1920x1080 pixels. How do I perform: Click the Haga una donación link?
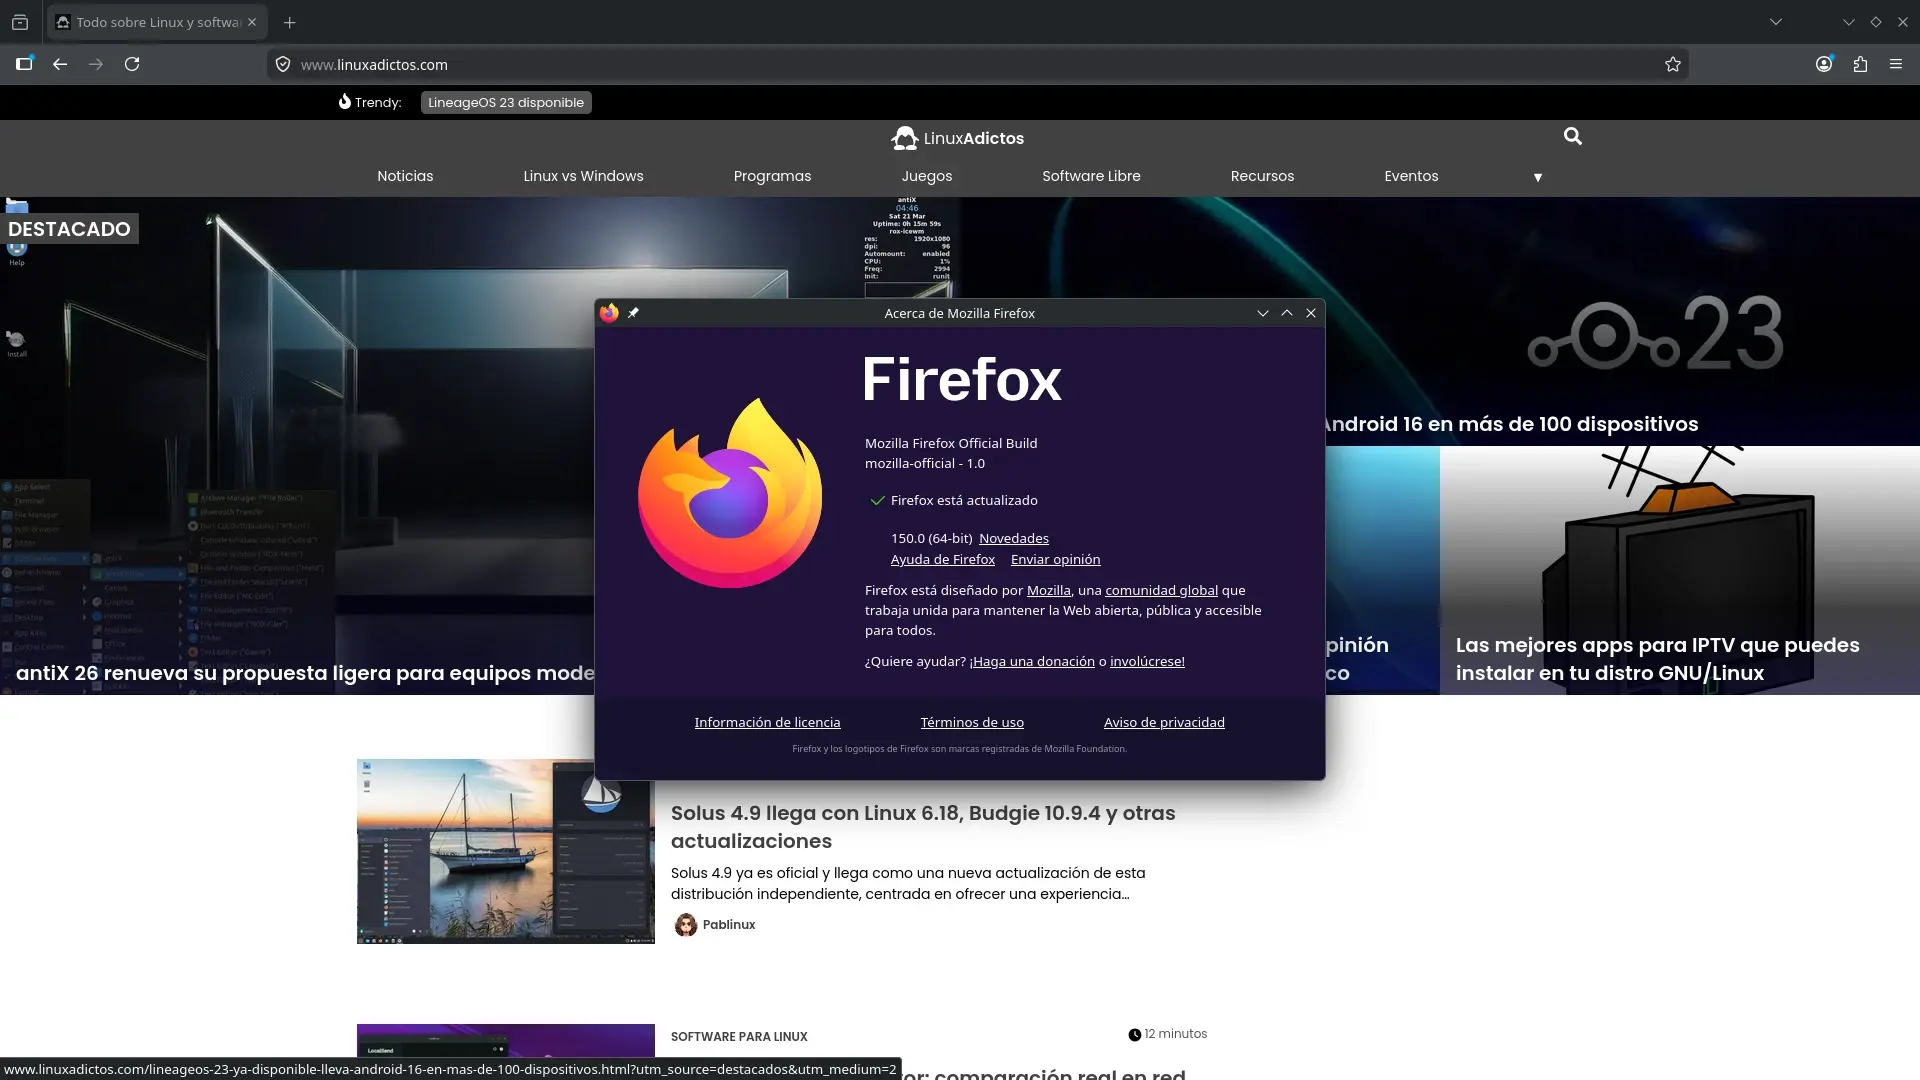click(1032, 661)
